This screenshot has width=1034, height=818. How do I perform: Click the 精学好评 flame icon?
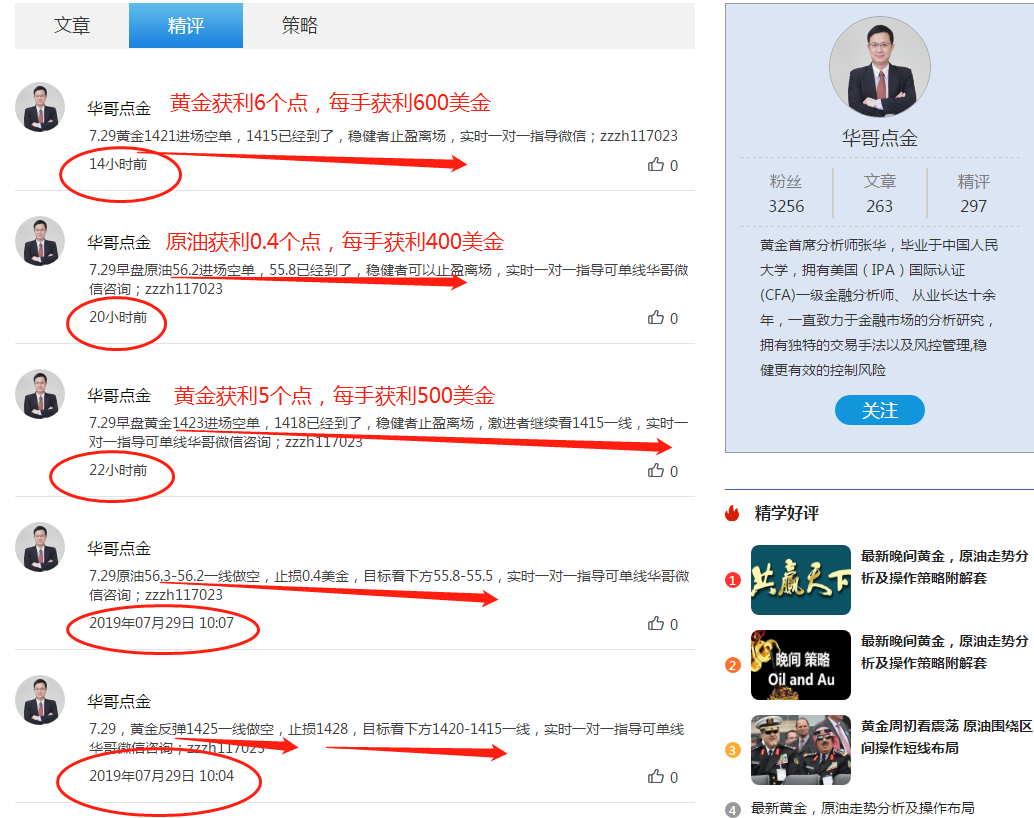(733, 513)
